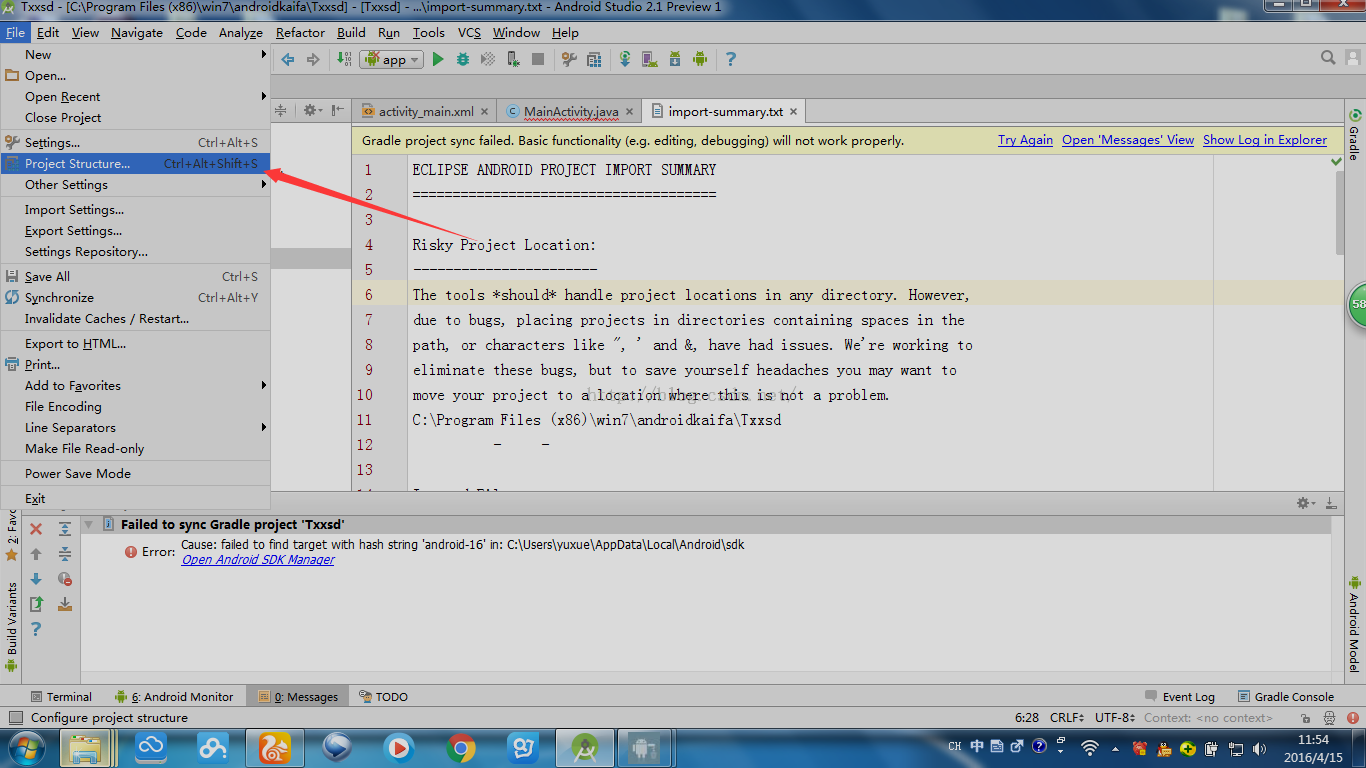
Task: Open the Refactor menu
Action: pos(300,33)
